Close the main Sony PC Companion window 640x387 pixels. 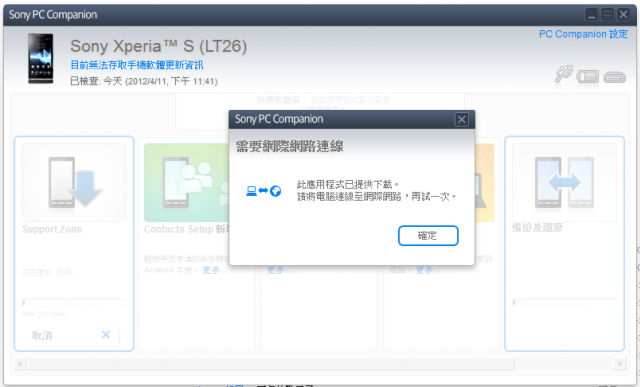pos(623,15)
